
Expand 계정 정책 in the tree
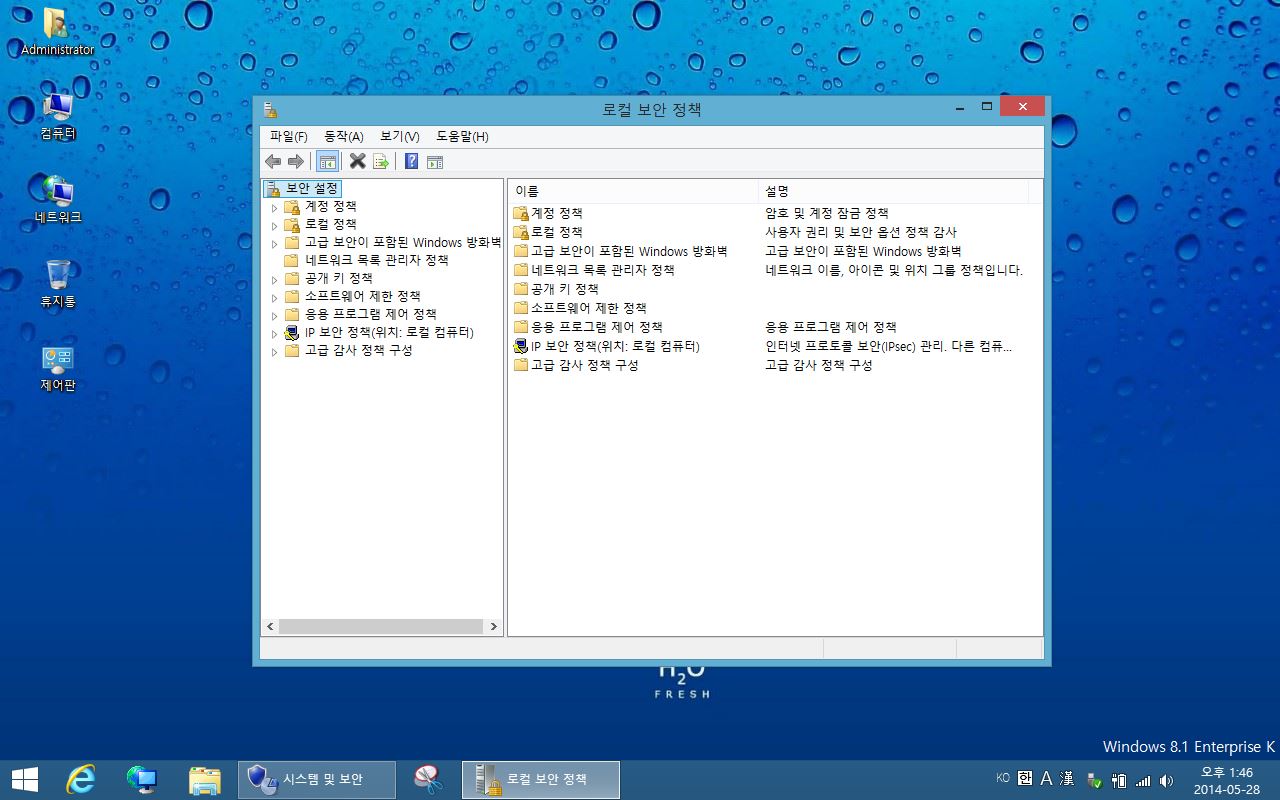click(274, 208)
